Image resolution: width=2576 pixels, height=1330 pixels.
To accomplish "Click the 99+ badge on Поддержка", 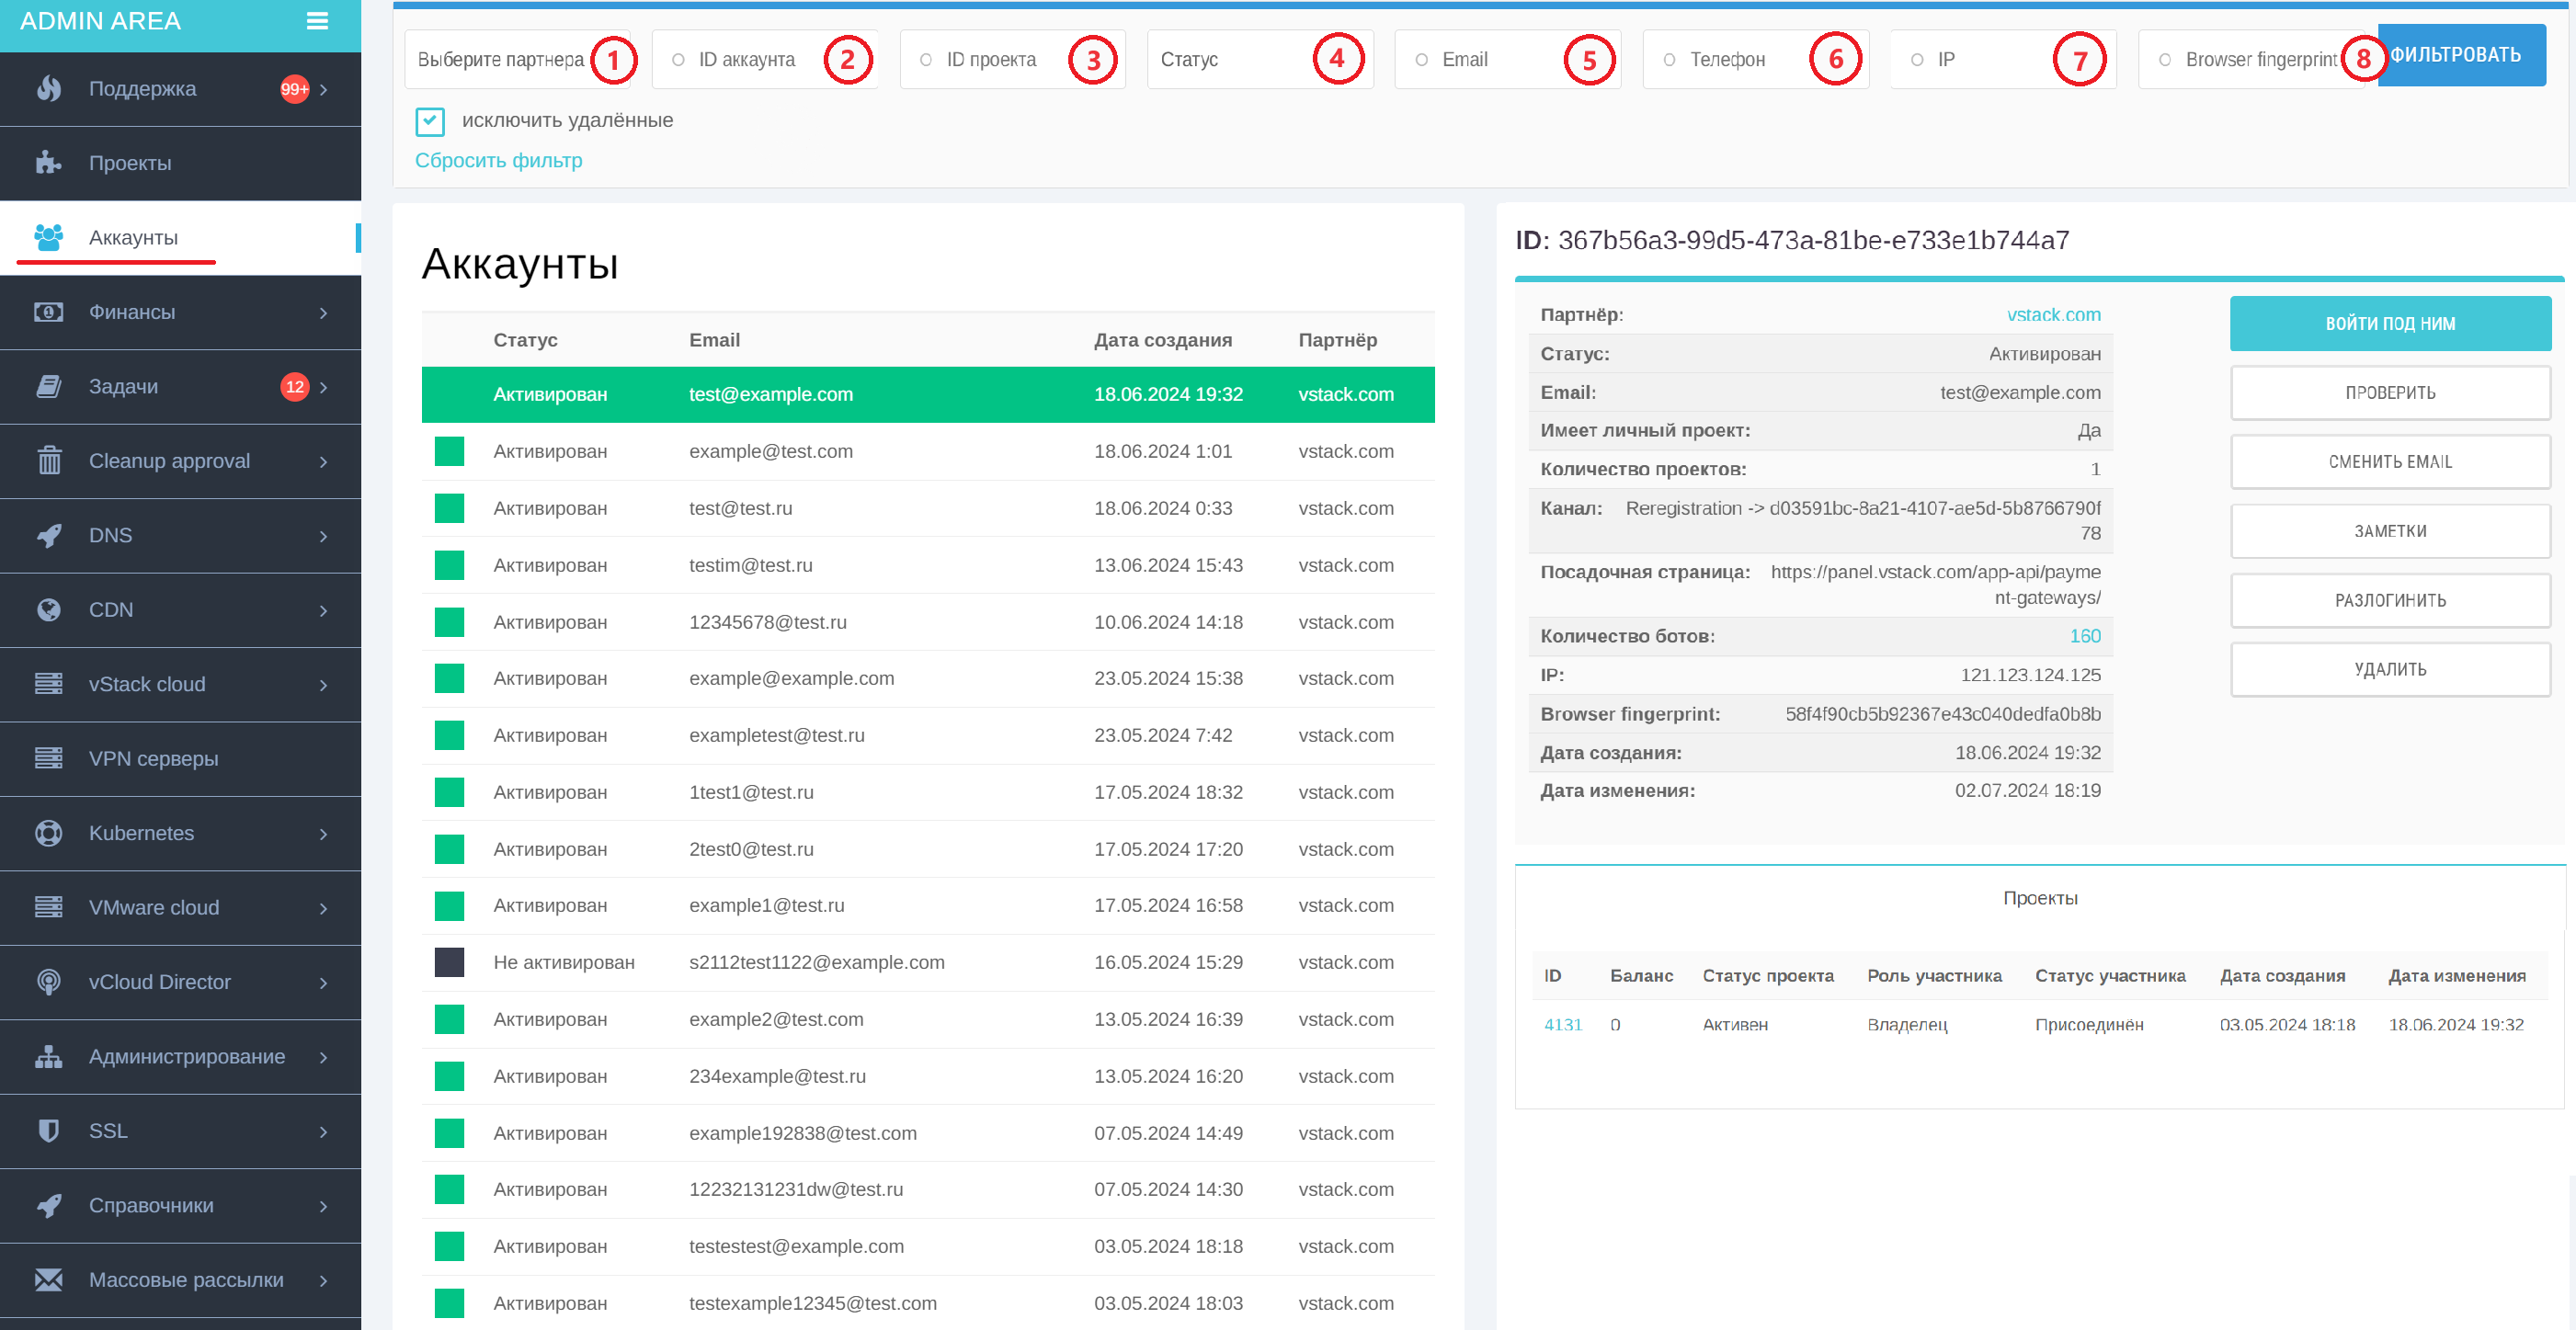I will 294,89.
